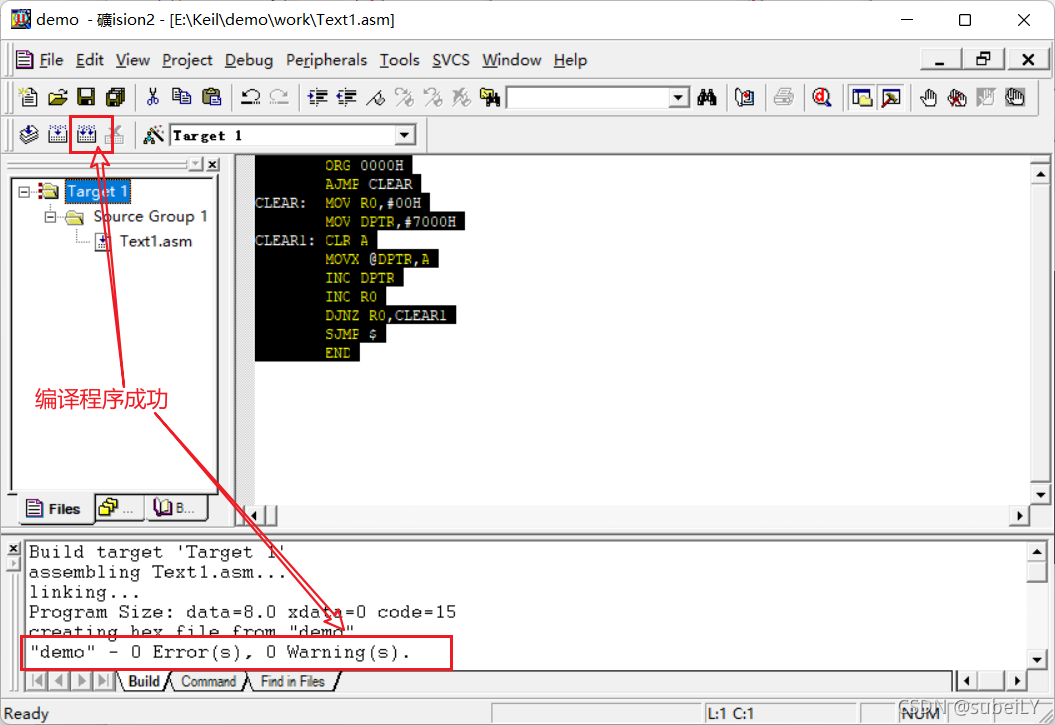Select the Source Group 1 folder
Viewport: 1055px width, 725px height.
[150, 217]
